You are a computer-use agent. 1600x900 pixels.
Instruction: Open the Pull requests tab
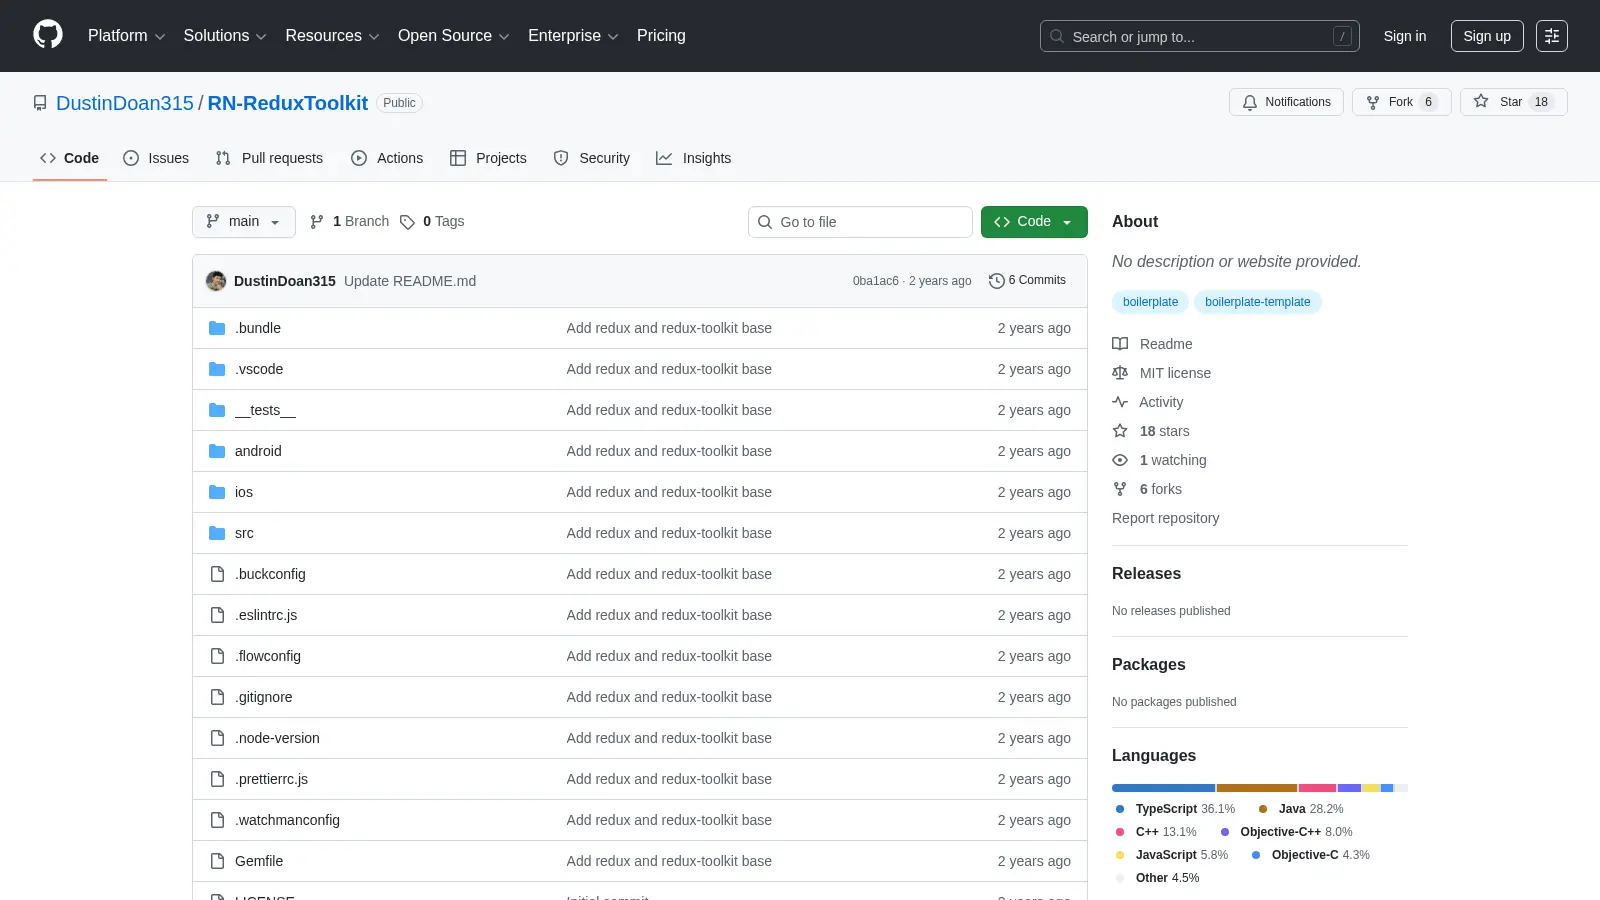(269, 158)
